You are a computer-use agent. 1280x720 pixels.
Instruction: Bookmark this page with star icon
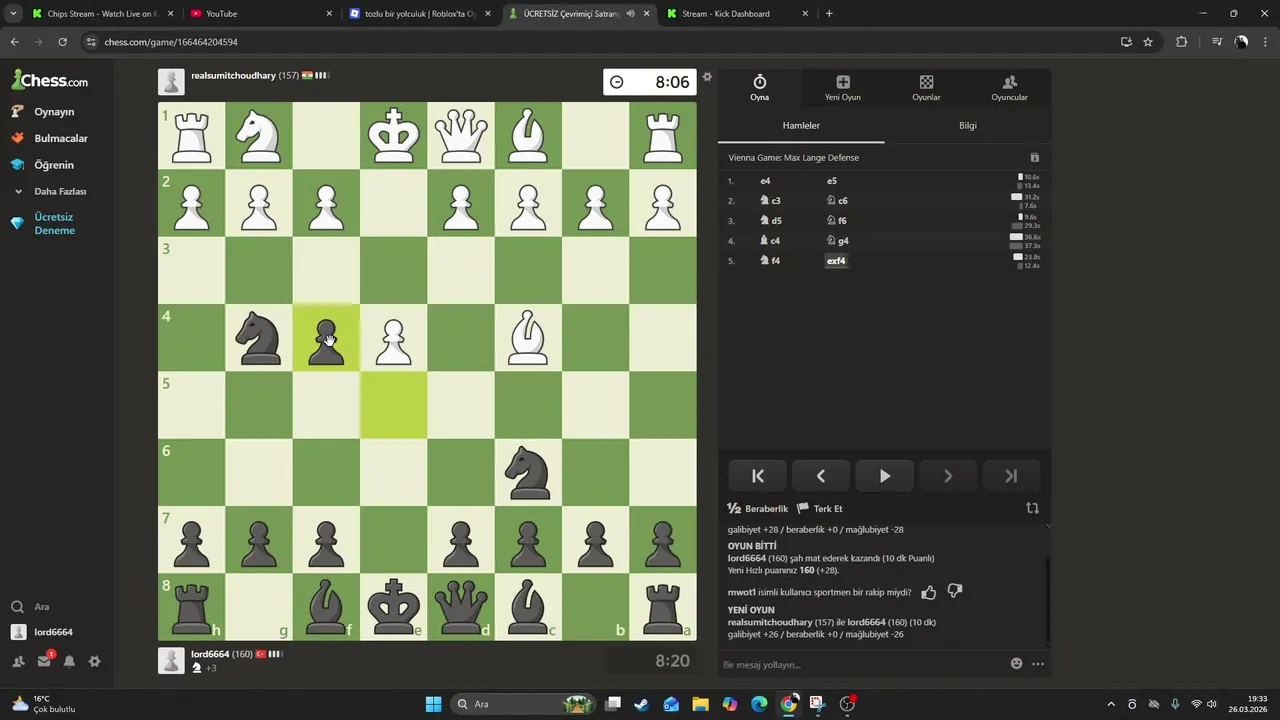point(1148,42)
